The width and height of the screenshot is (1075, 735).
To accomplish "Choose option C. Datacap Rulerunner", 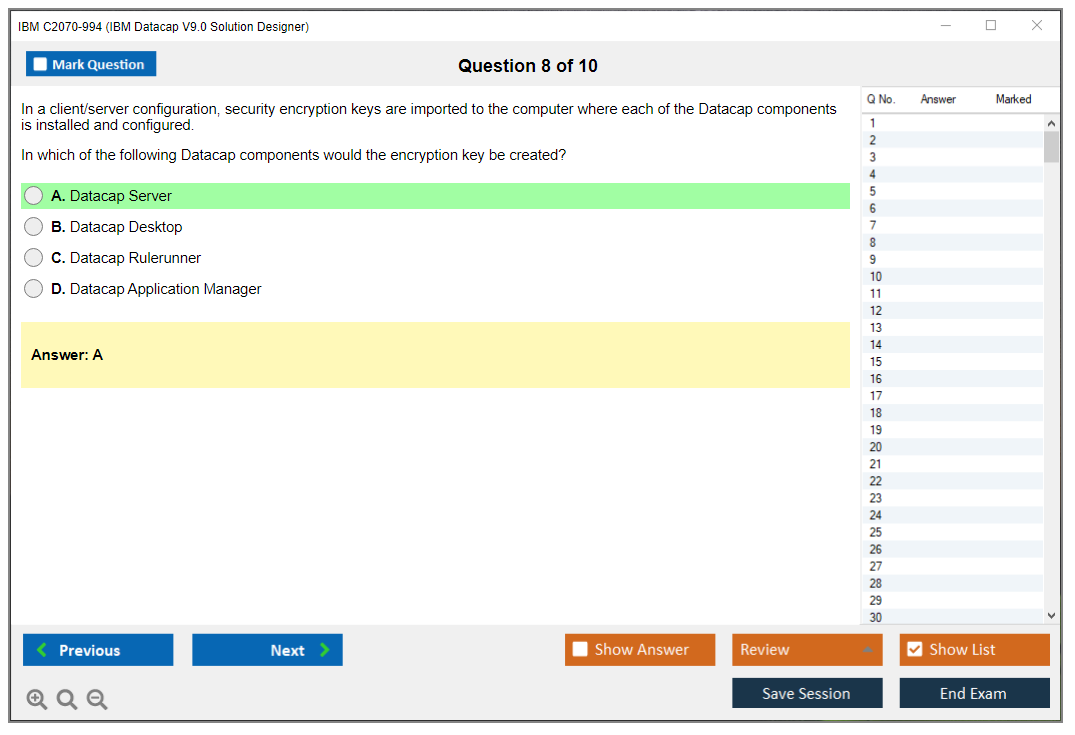I will pyautogui.click(x=34, y=258).
